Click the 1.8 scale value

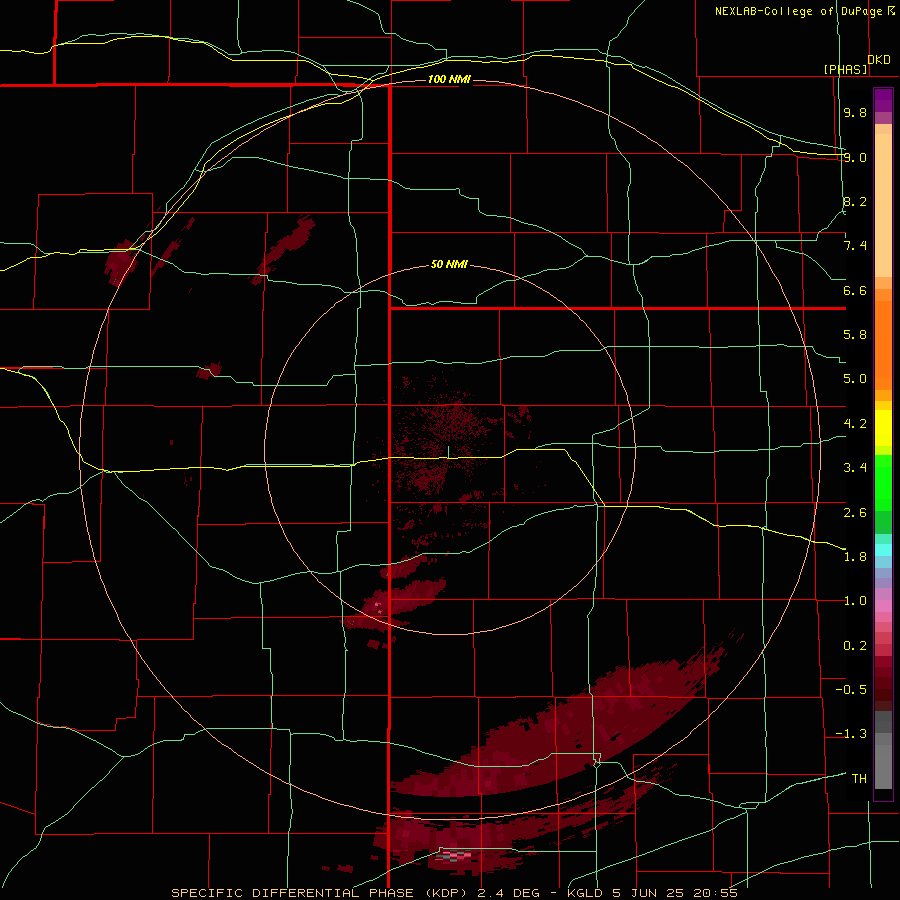[x=855, y=557]
